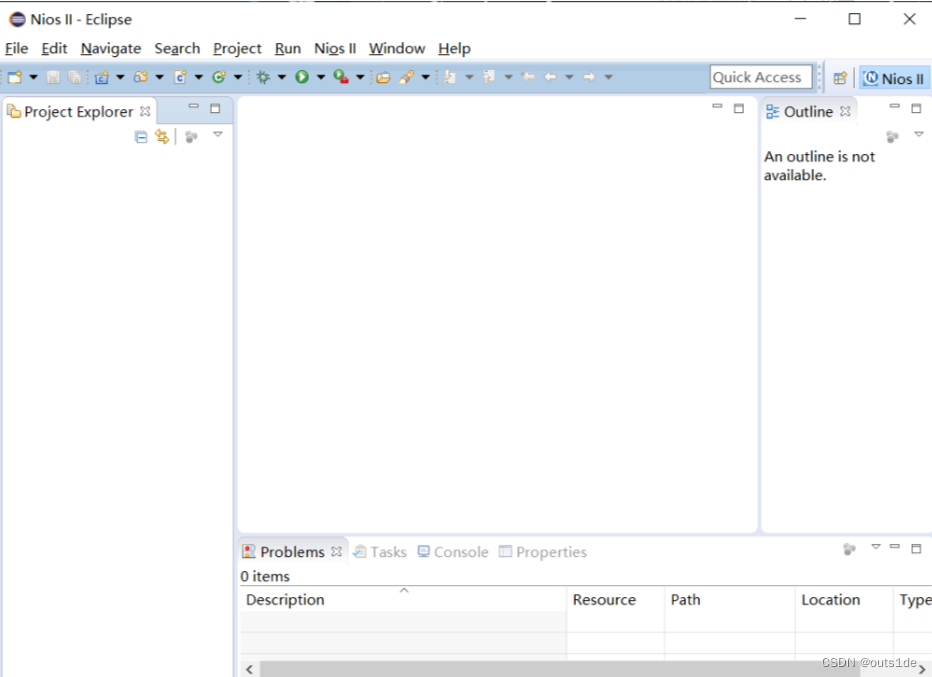Open the Outline view menu triangle
The image size is (932, 677).
tap(919, 134)
